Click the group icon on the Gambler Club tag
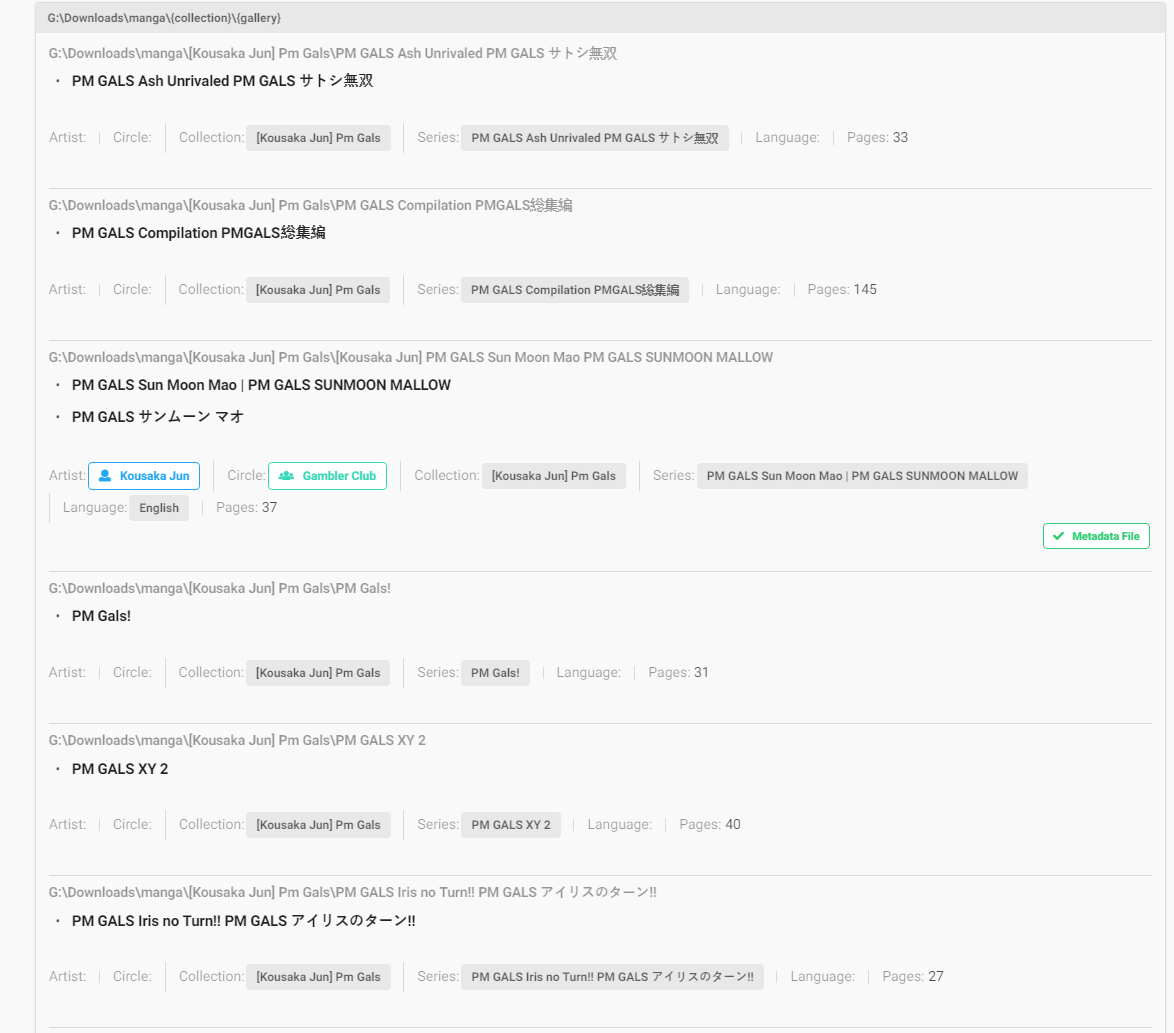The image size is (1174, 1033). click(x=287, y=475)
